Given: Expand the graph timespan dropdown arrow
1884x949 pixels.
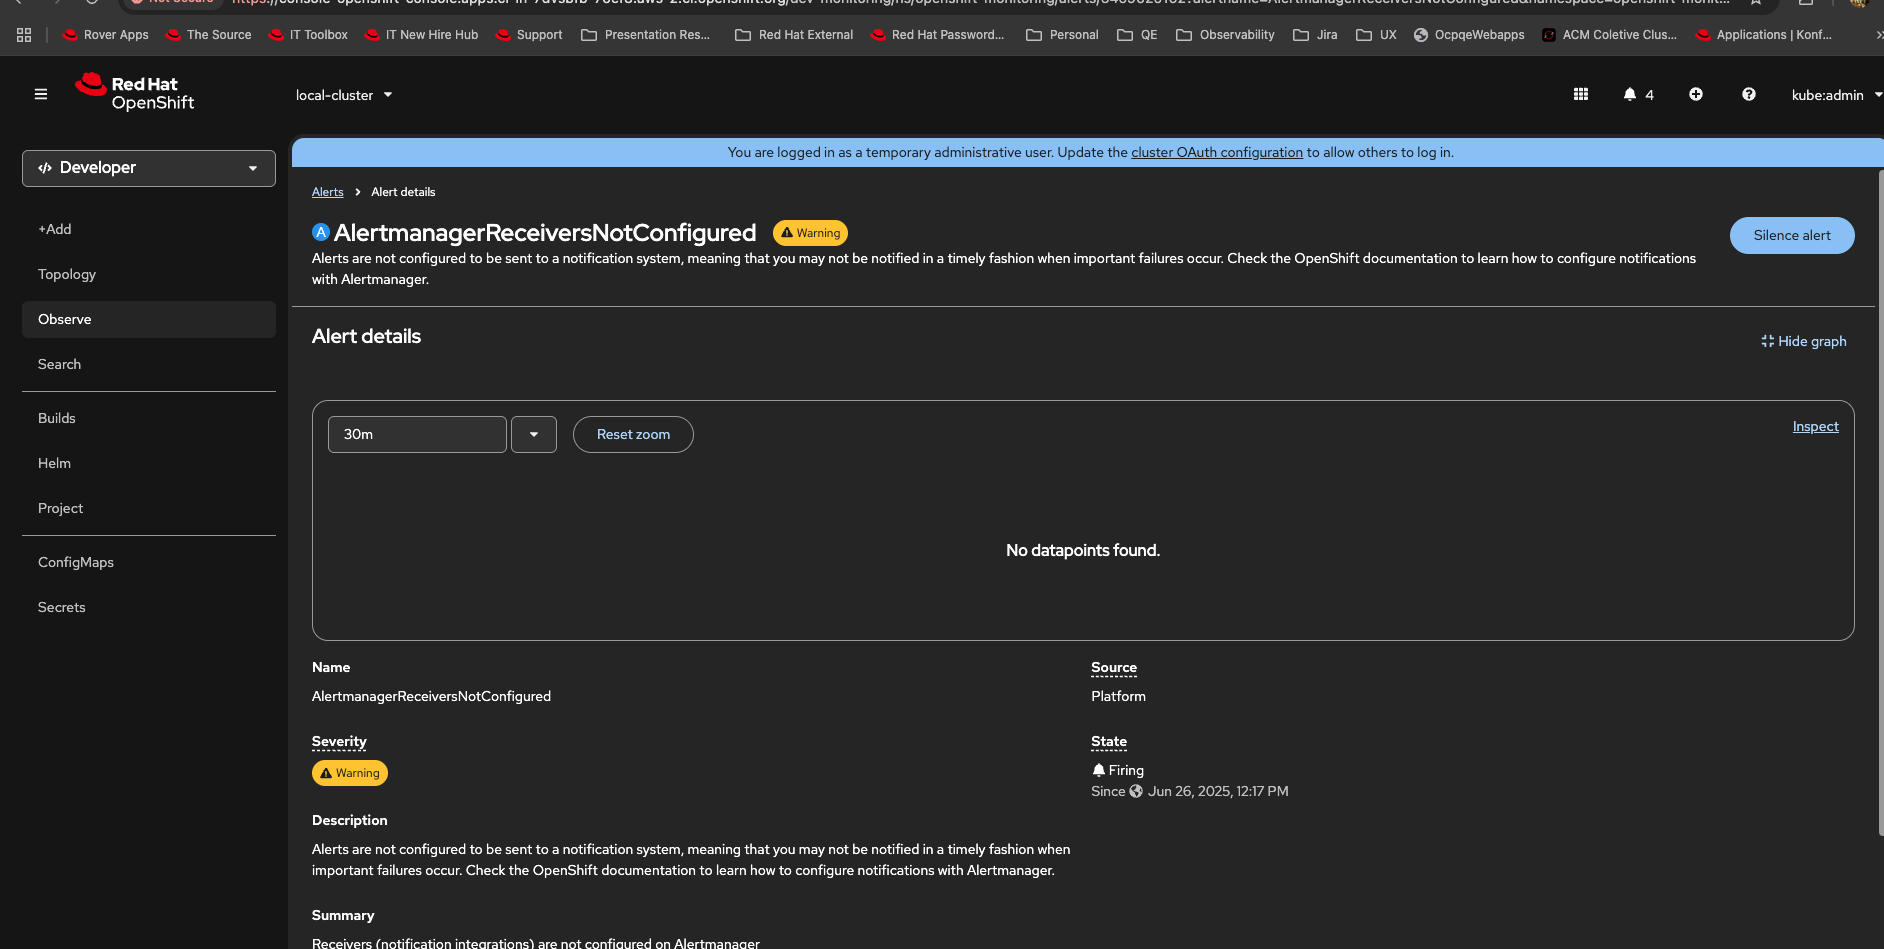Looking at the screenshot, I should tap(534, 435).
